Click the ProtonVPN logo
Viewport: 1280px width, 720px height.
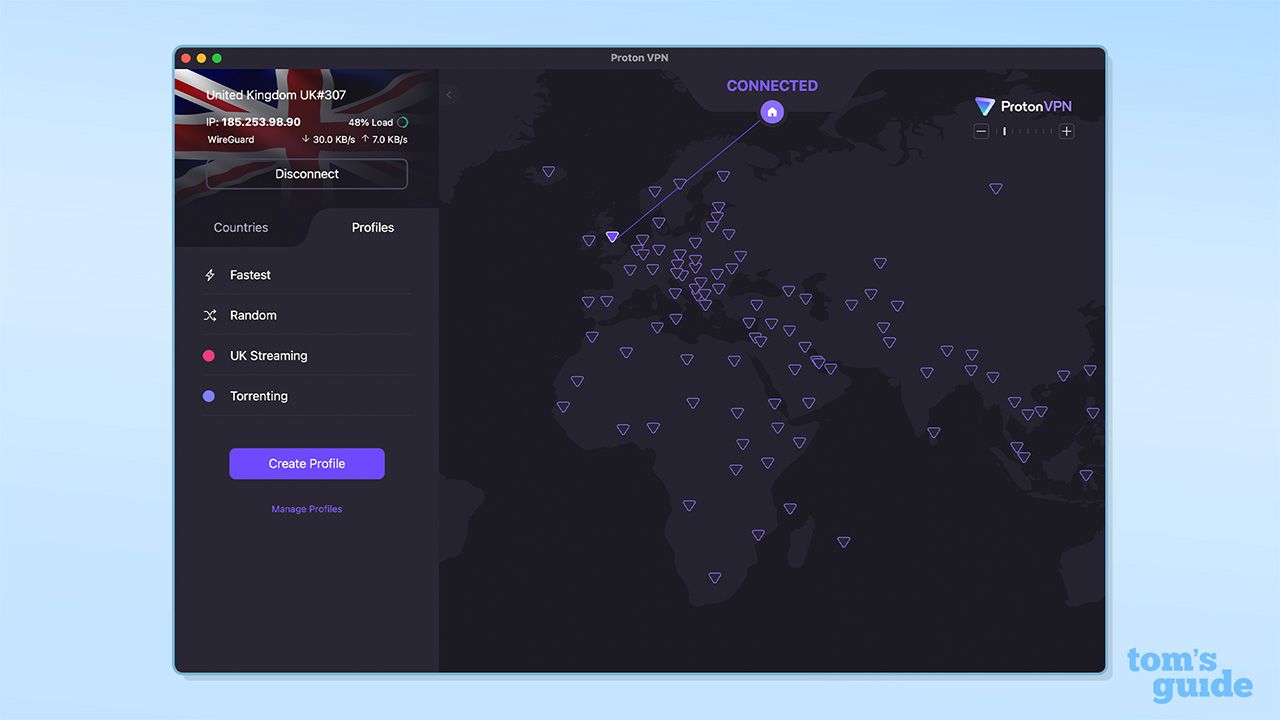coord(1023,106)
